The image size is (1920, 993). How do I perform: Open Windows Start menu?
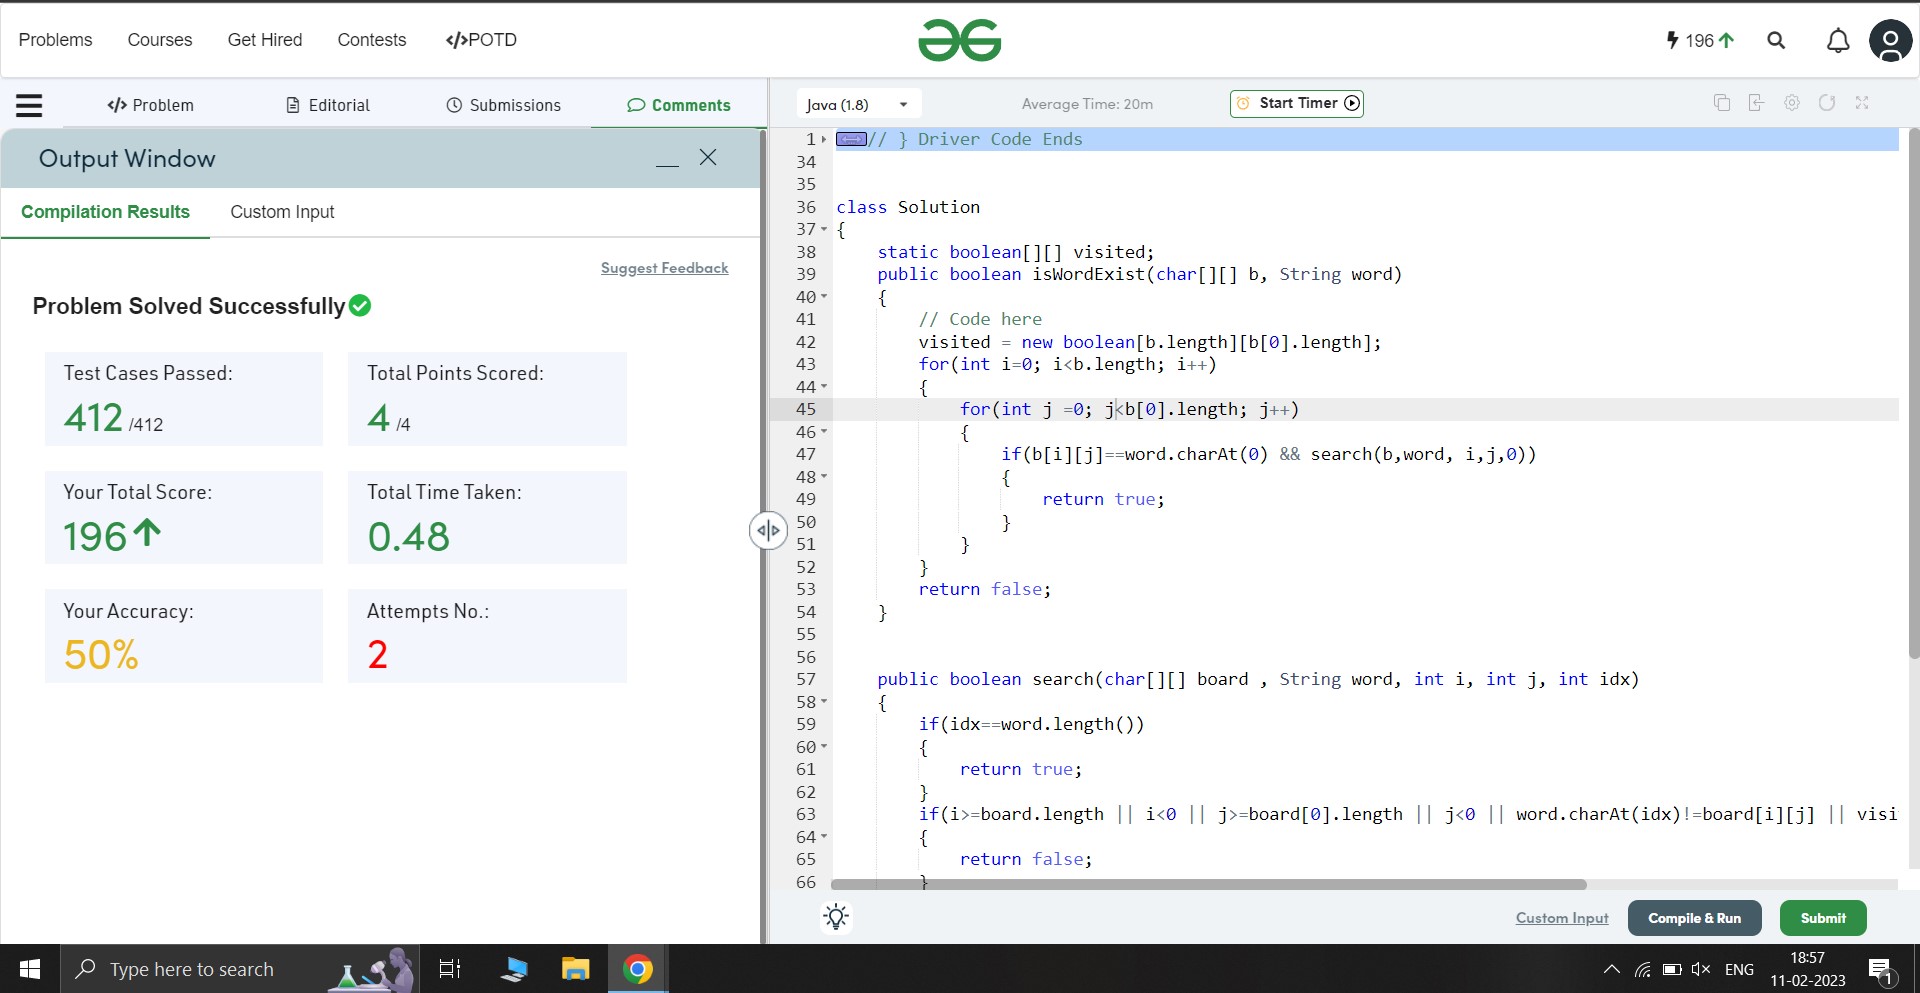point(30,969)
